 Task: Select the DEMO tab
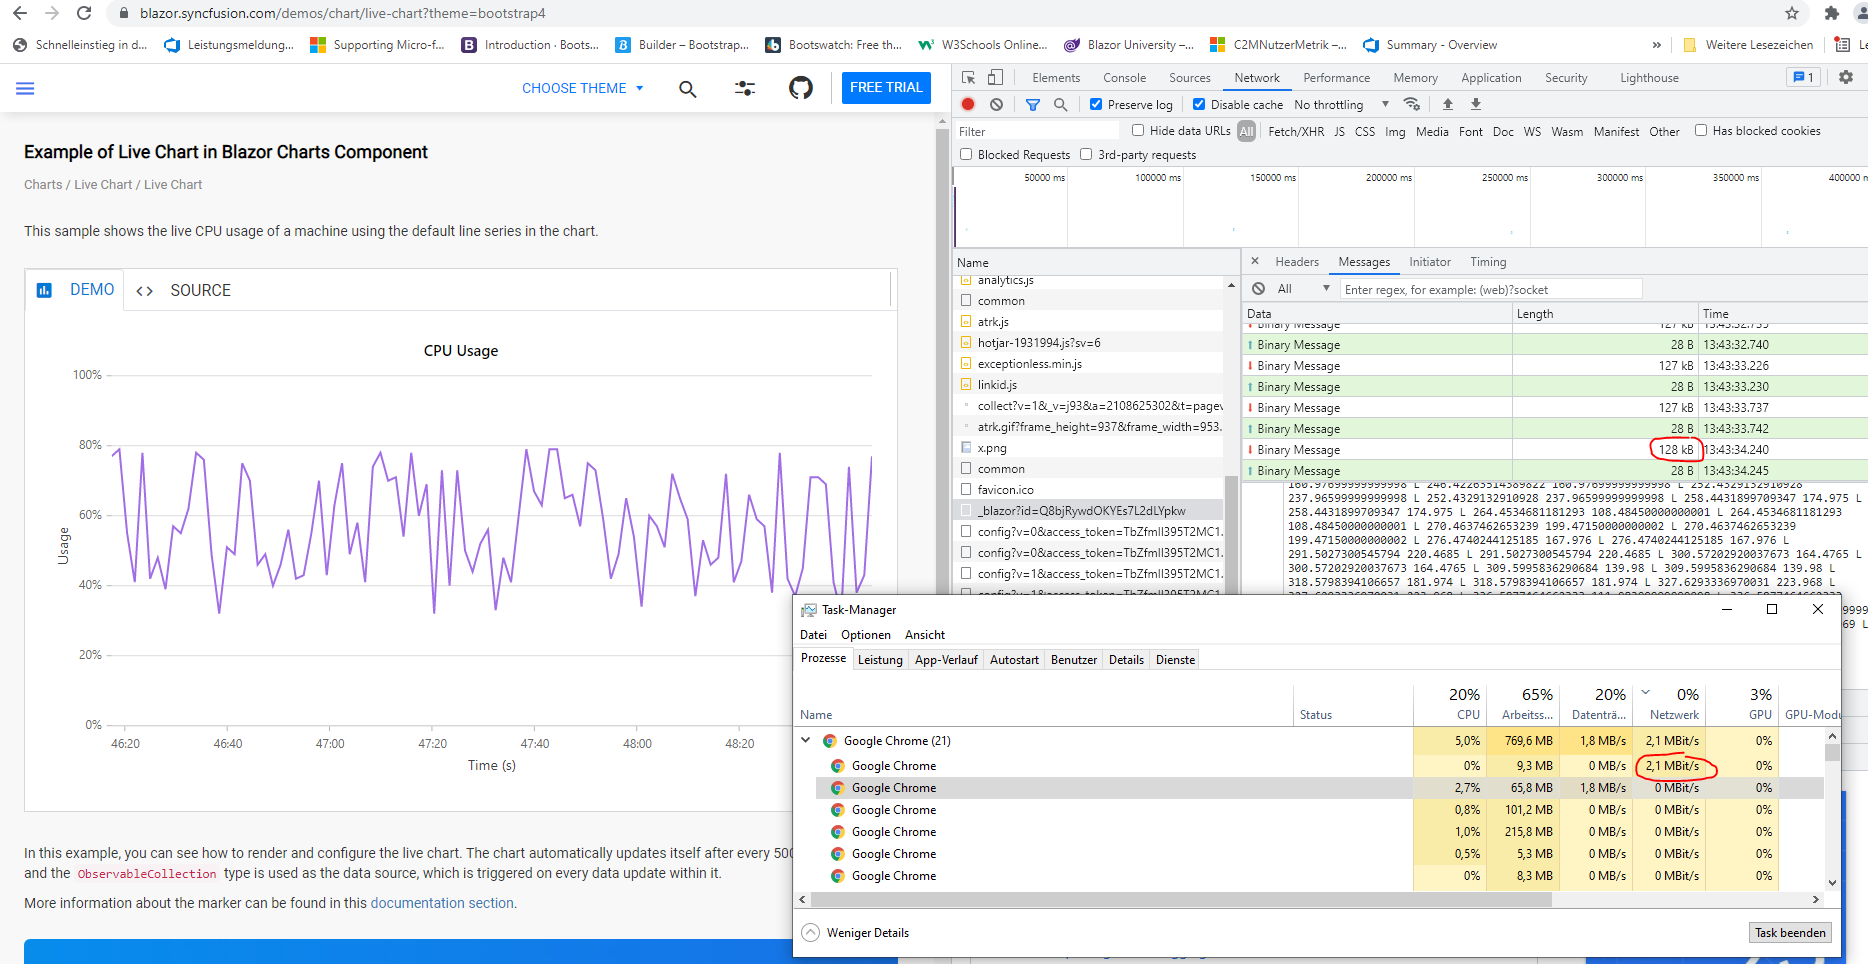pyautogui.click(x=76, y=290)
